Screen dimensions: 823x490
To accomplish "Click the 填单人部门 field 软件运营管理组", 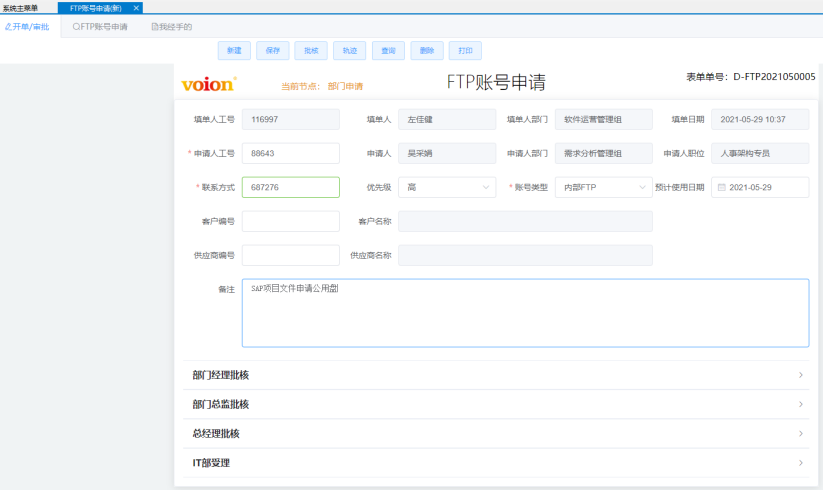I will 604,120.
